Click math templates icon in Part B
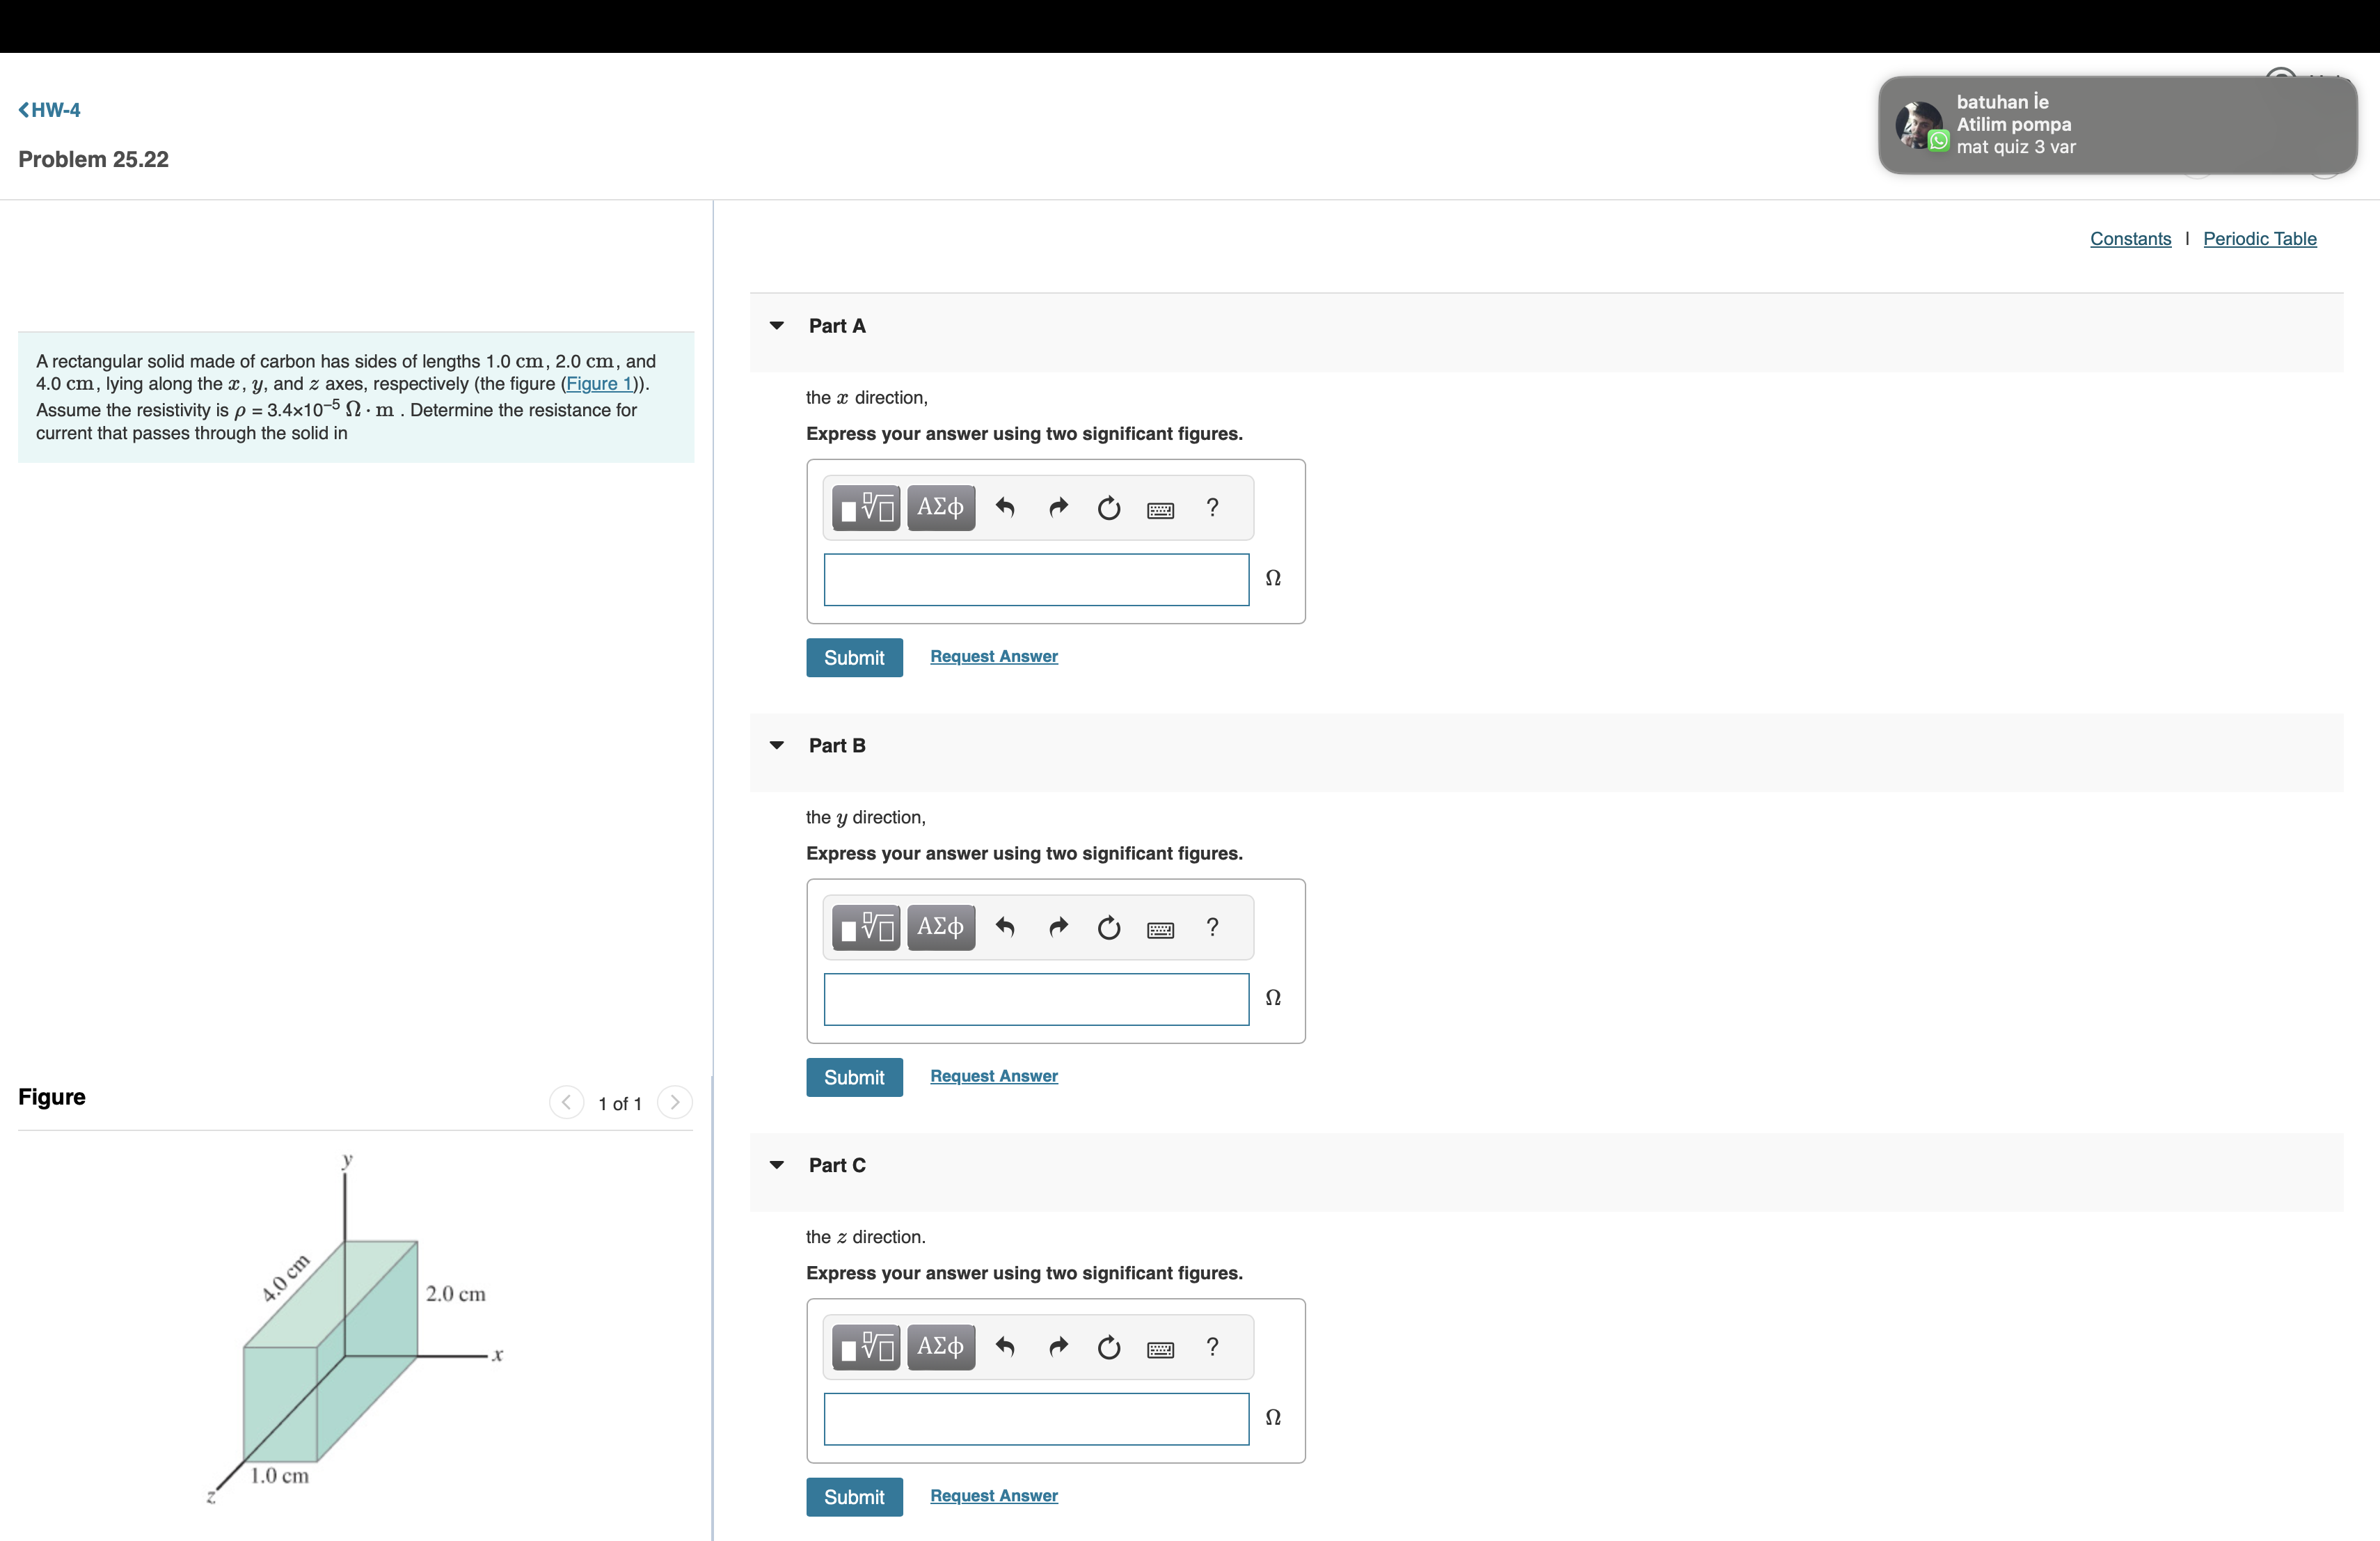 pos(866,928)
